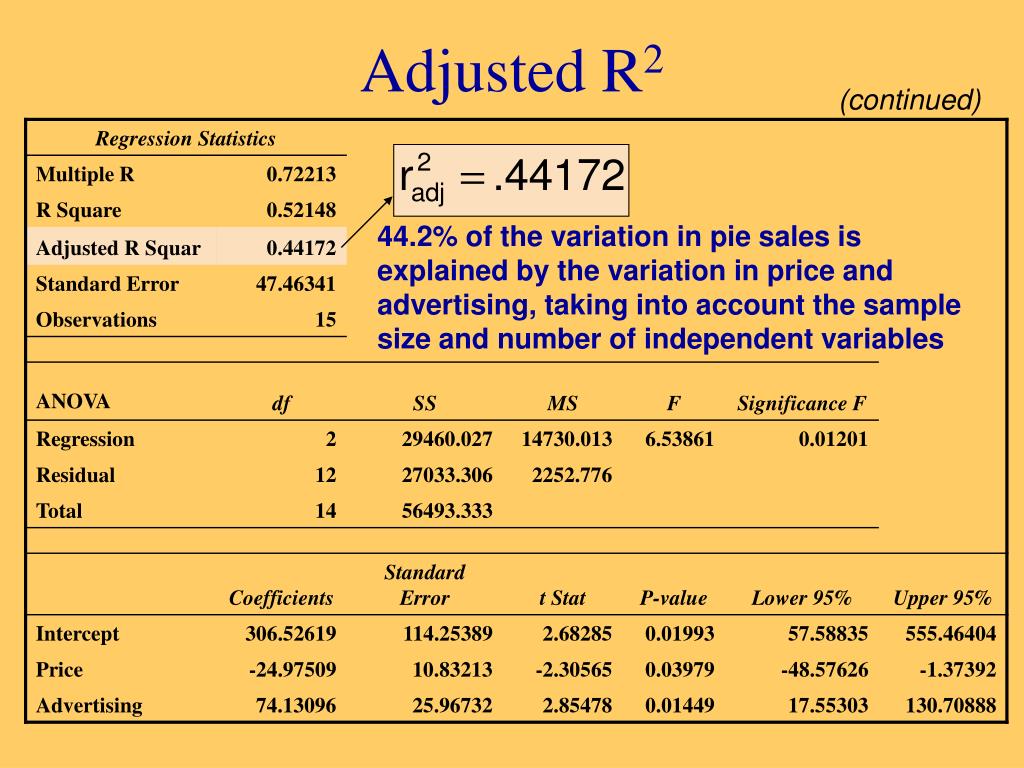Select the Regression Statistics heading
The image size is (1024, 768).
click(x=185, y=138)
